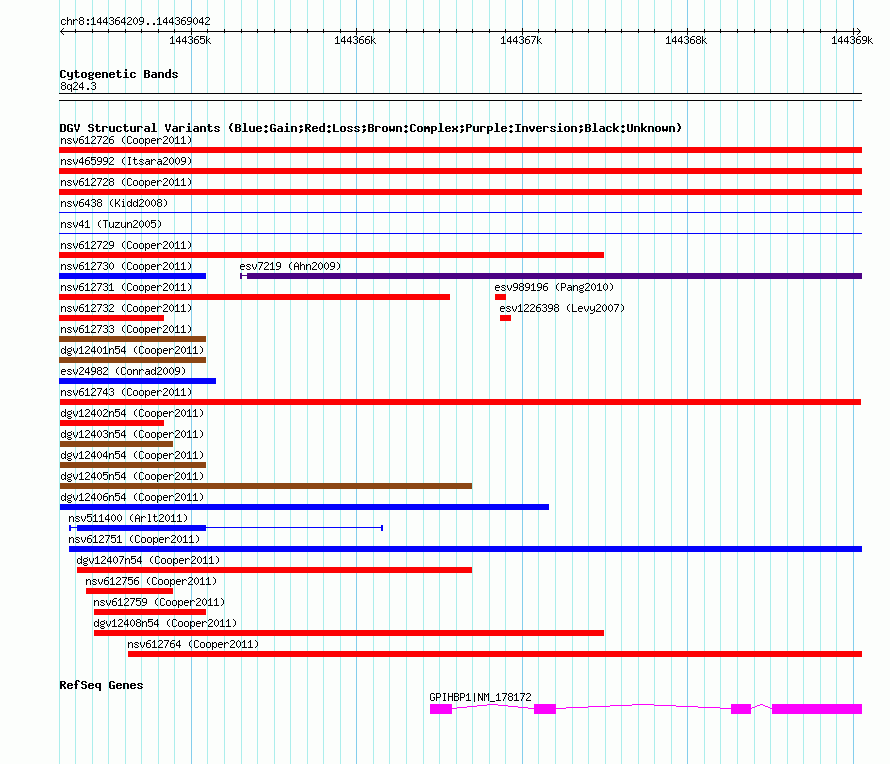890x764 pixels.
Task: Open the brown nsv612733 (Cooper2011) complex bar
Action: pyautogui.click(x=132, y=339)
